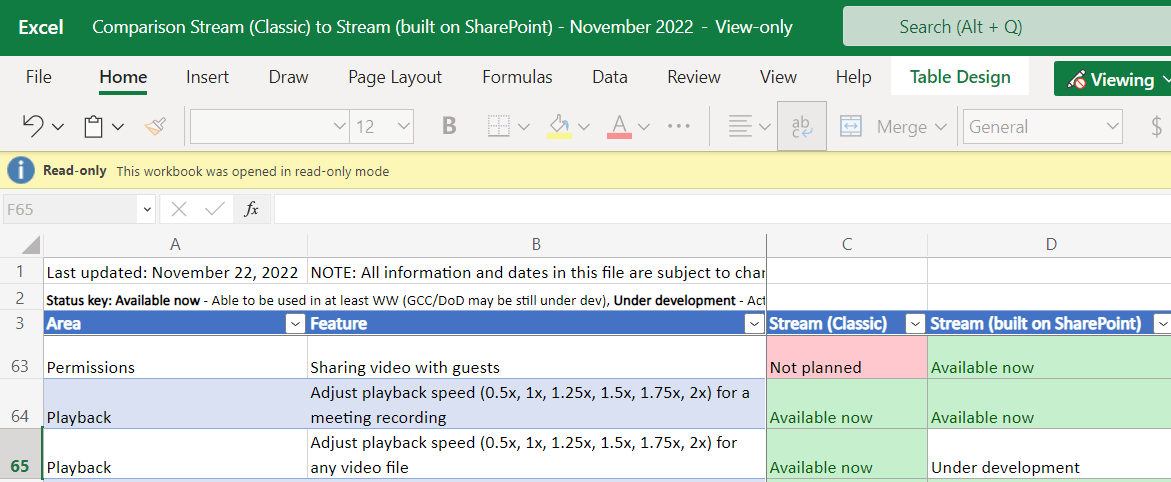This screenshot has height=482, width=1171.
Task: Click the Excel app name
Action: click(41, 27)
